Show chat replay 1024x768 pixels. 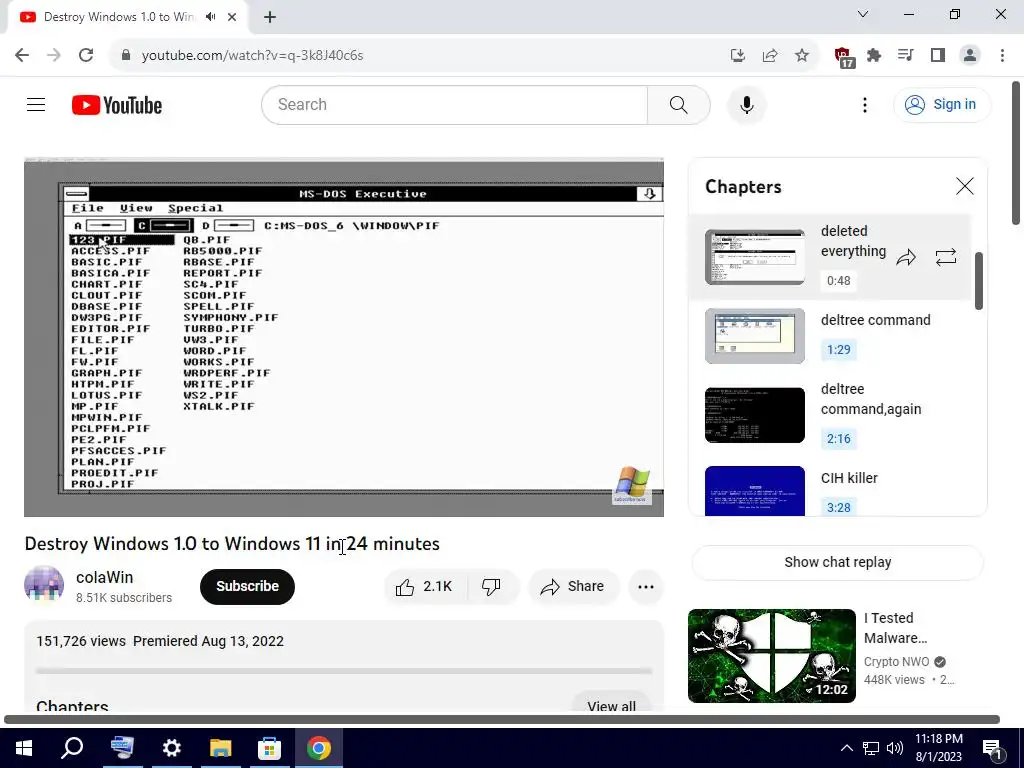[837, 562]
